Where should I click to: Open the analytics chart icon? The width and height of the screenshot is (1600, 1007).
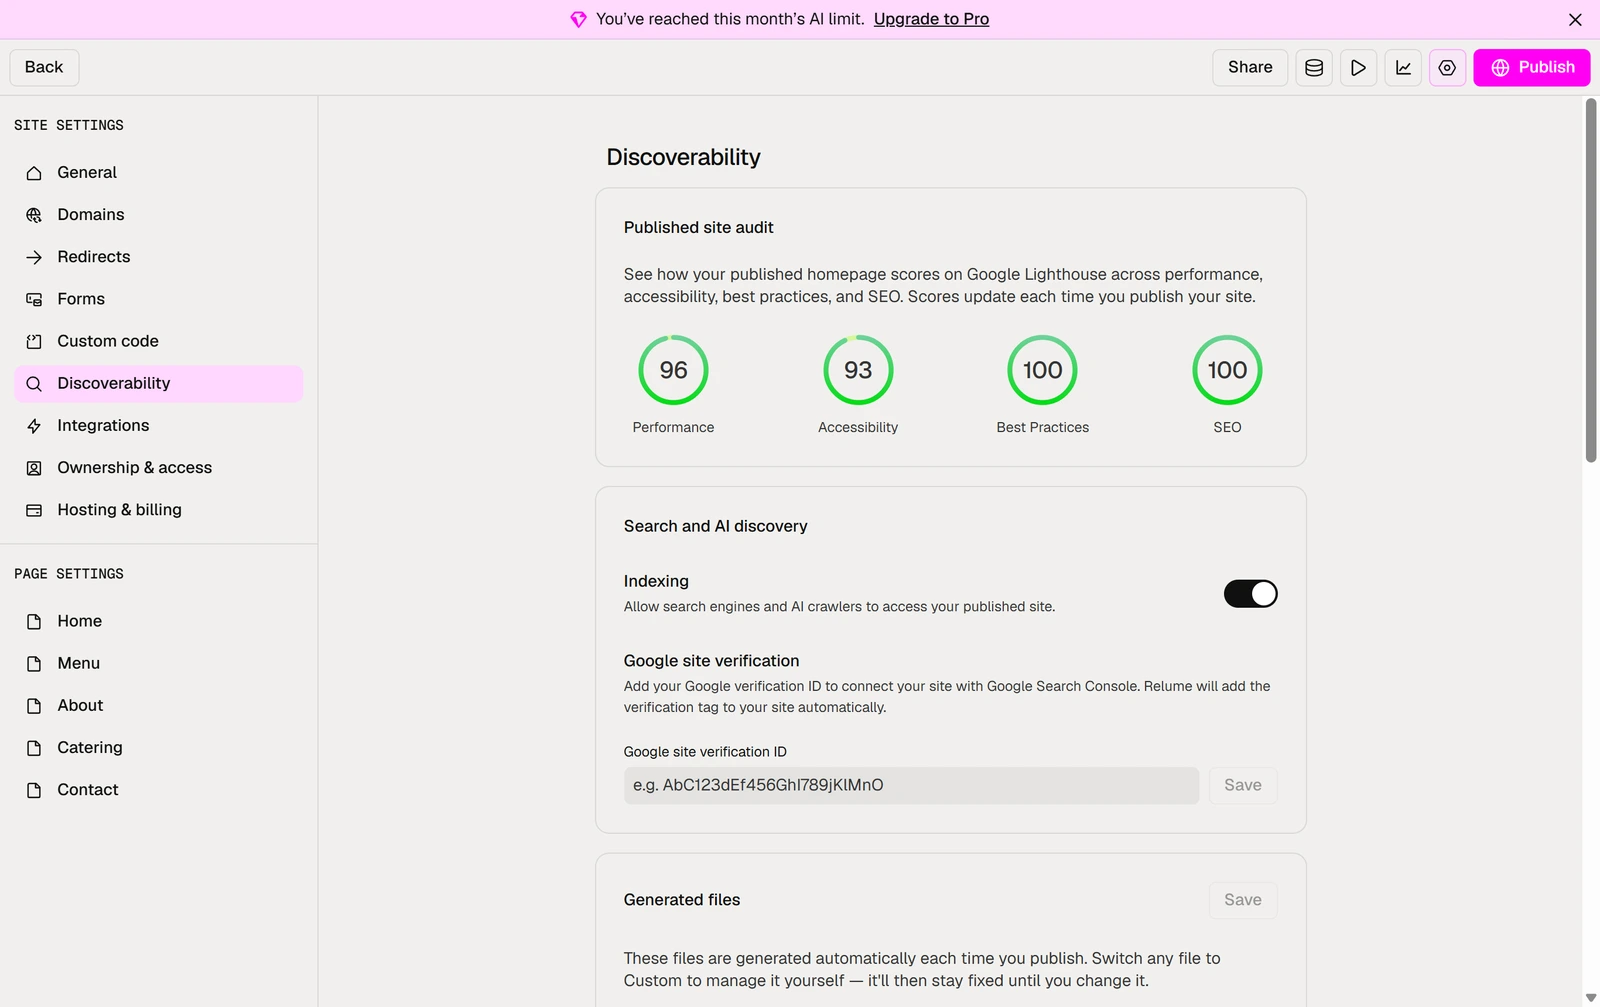click(1403, 68)
